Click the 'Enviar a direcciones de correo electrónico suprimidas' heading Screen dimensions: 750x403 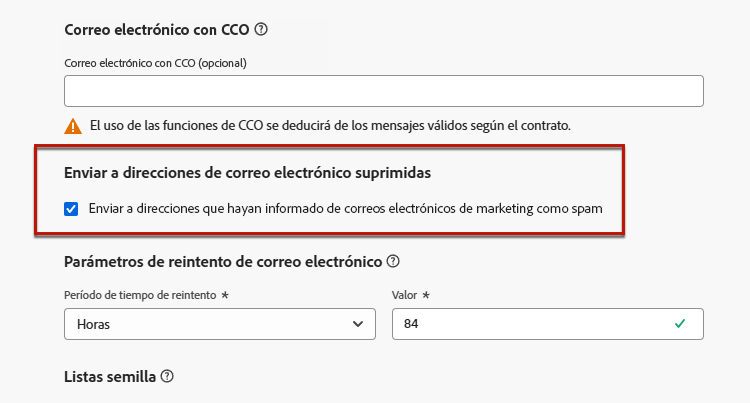point(247,173)
